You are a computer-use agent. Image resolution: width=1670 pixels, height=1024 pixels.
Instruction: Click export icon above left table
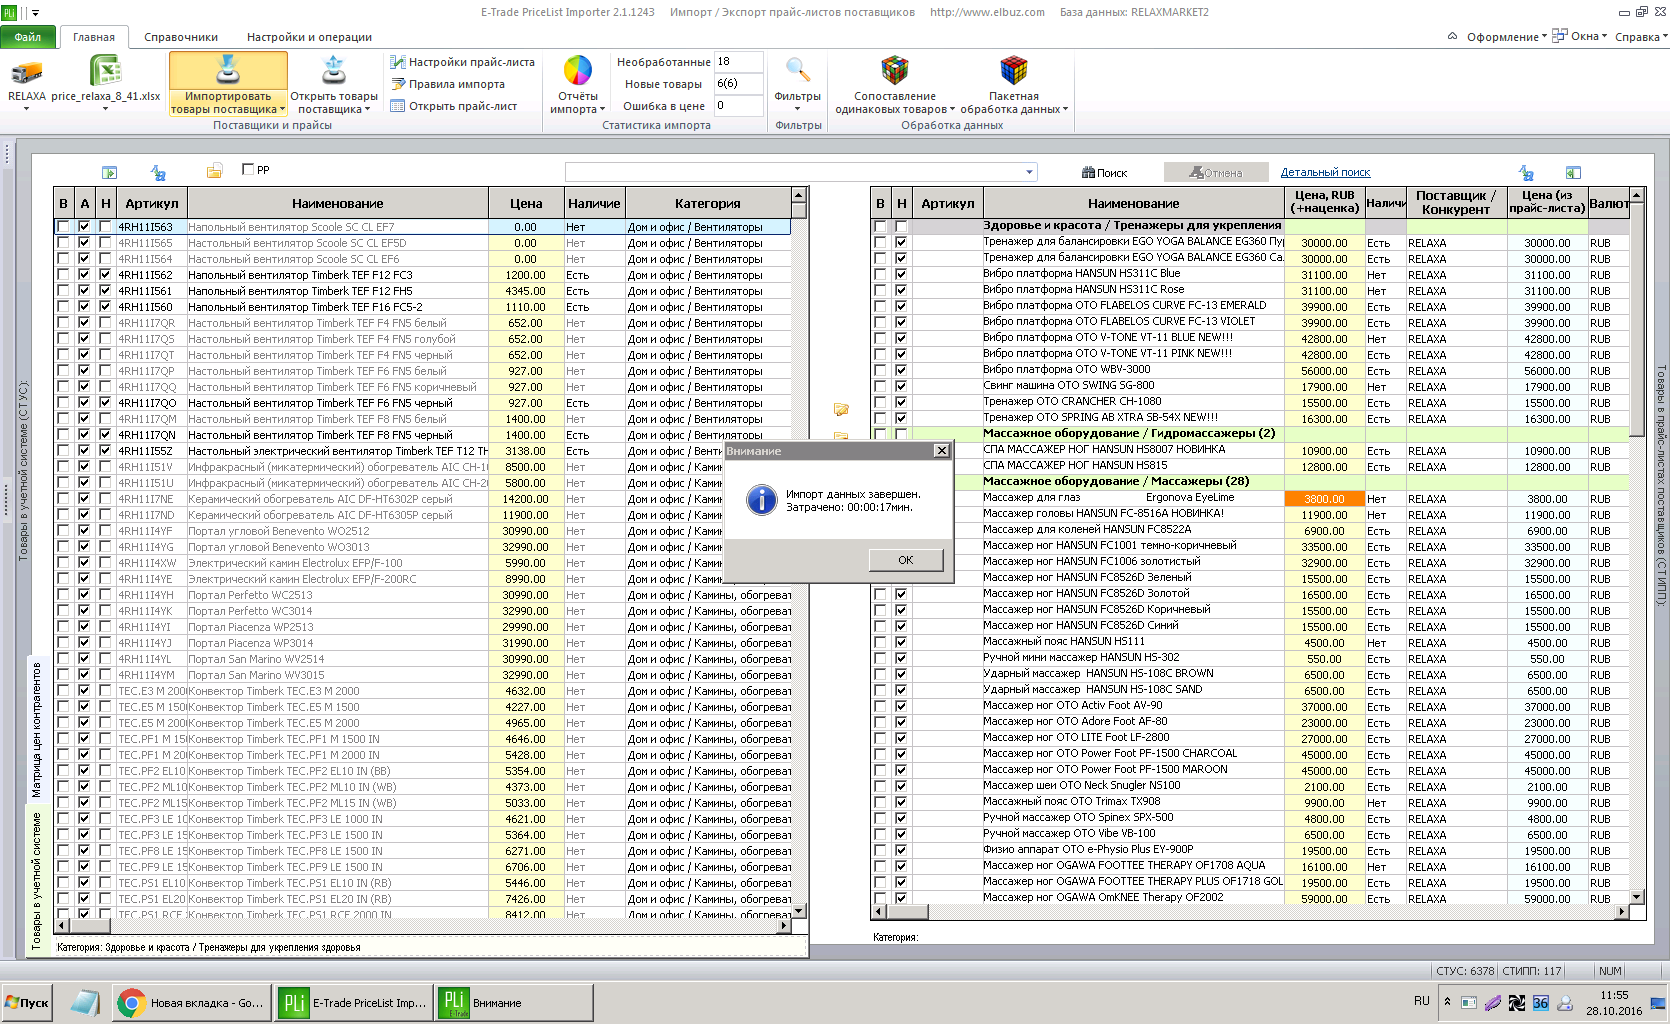click(110, 172)
